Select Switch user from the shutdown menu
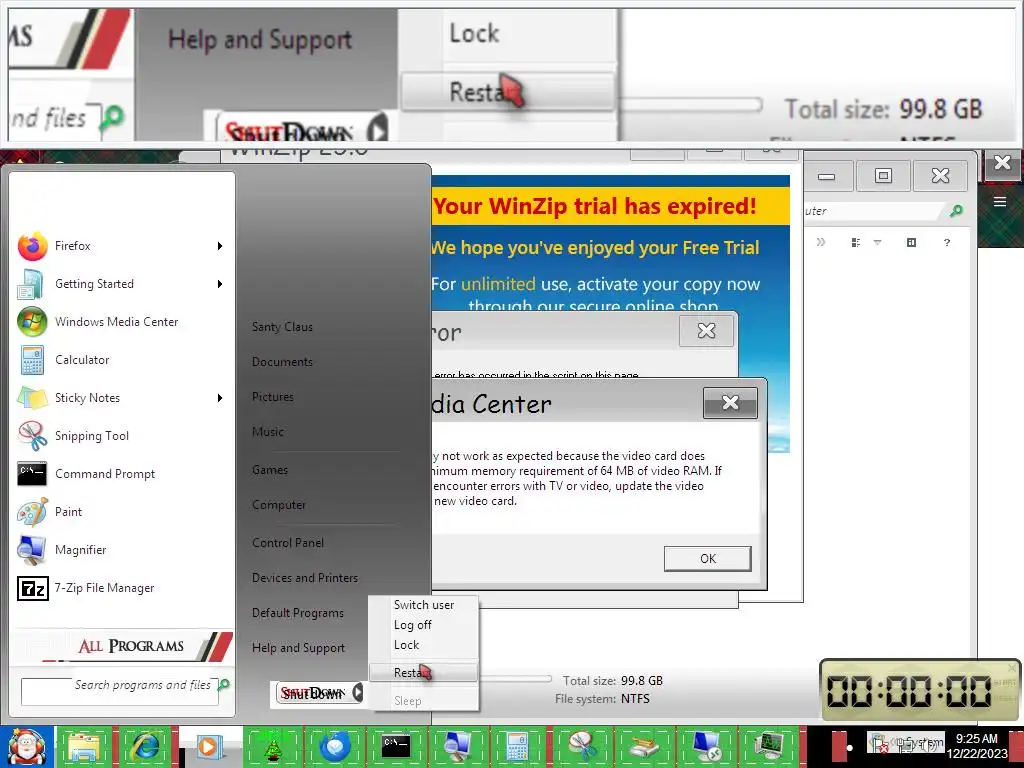Screen dimensions: 1024x768 tap(424, 605)
